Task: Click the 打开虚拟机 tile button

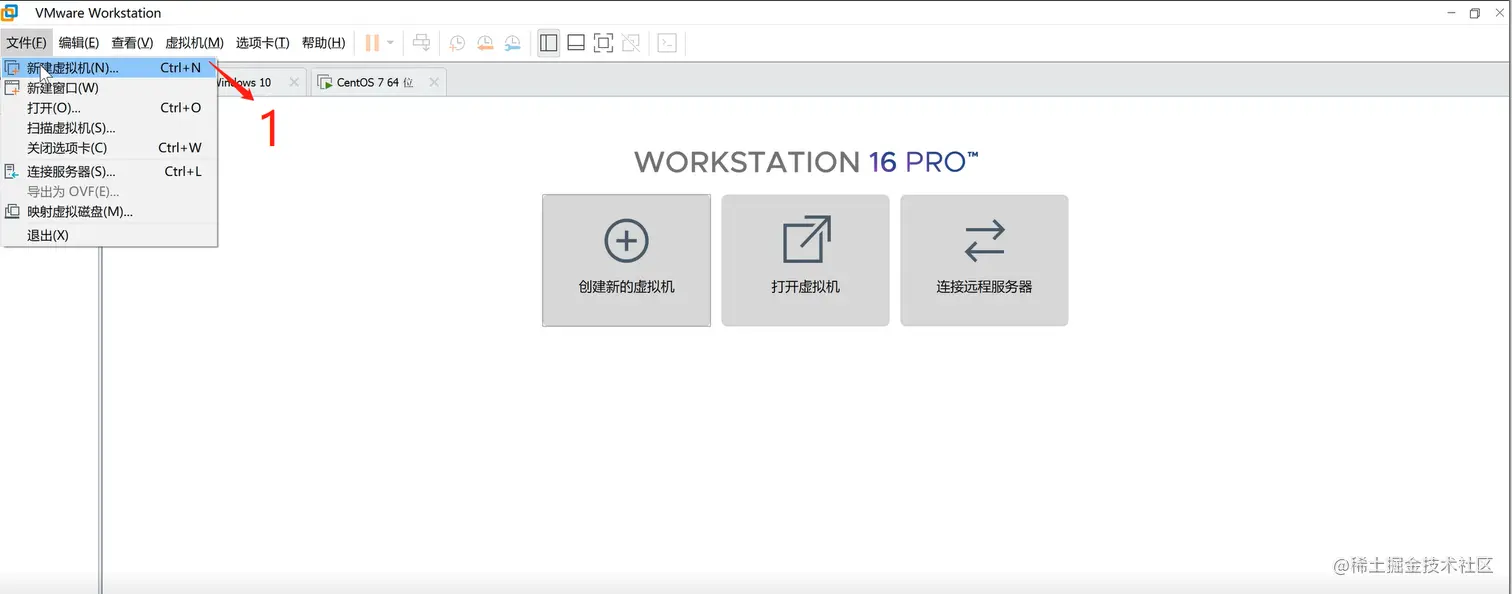Action: tap(805, 260)
